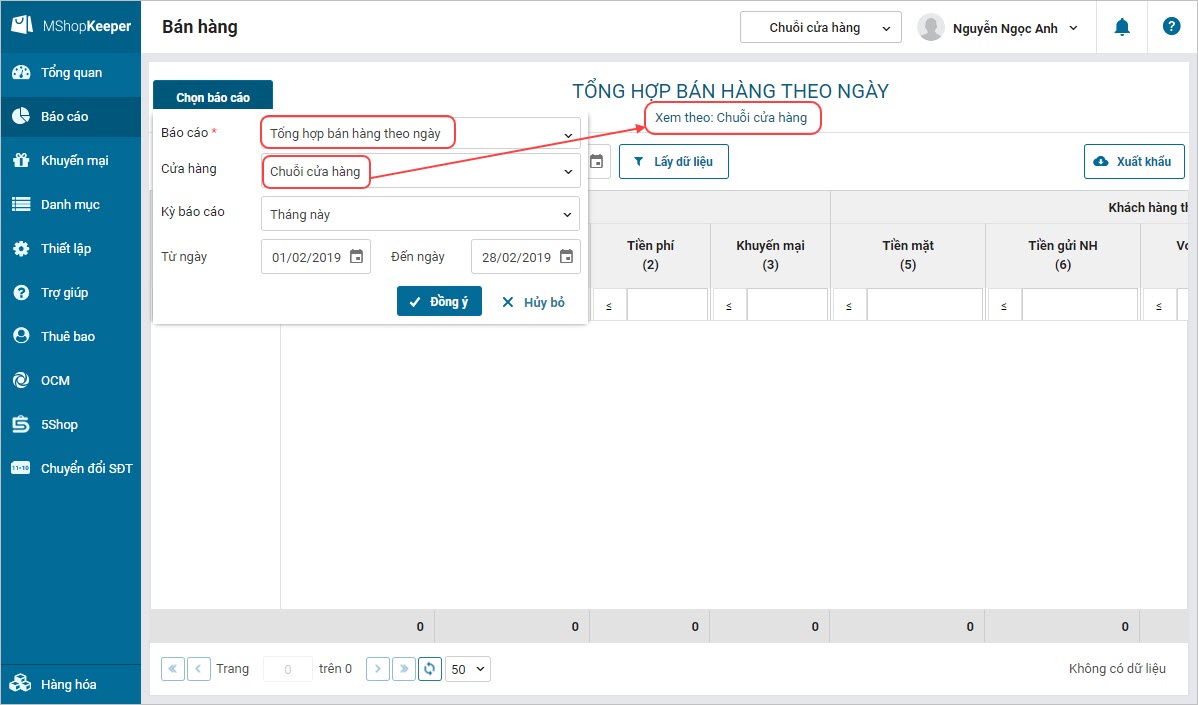
Task: Click the refresh data icon in pager
Action: pos(430,669)
